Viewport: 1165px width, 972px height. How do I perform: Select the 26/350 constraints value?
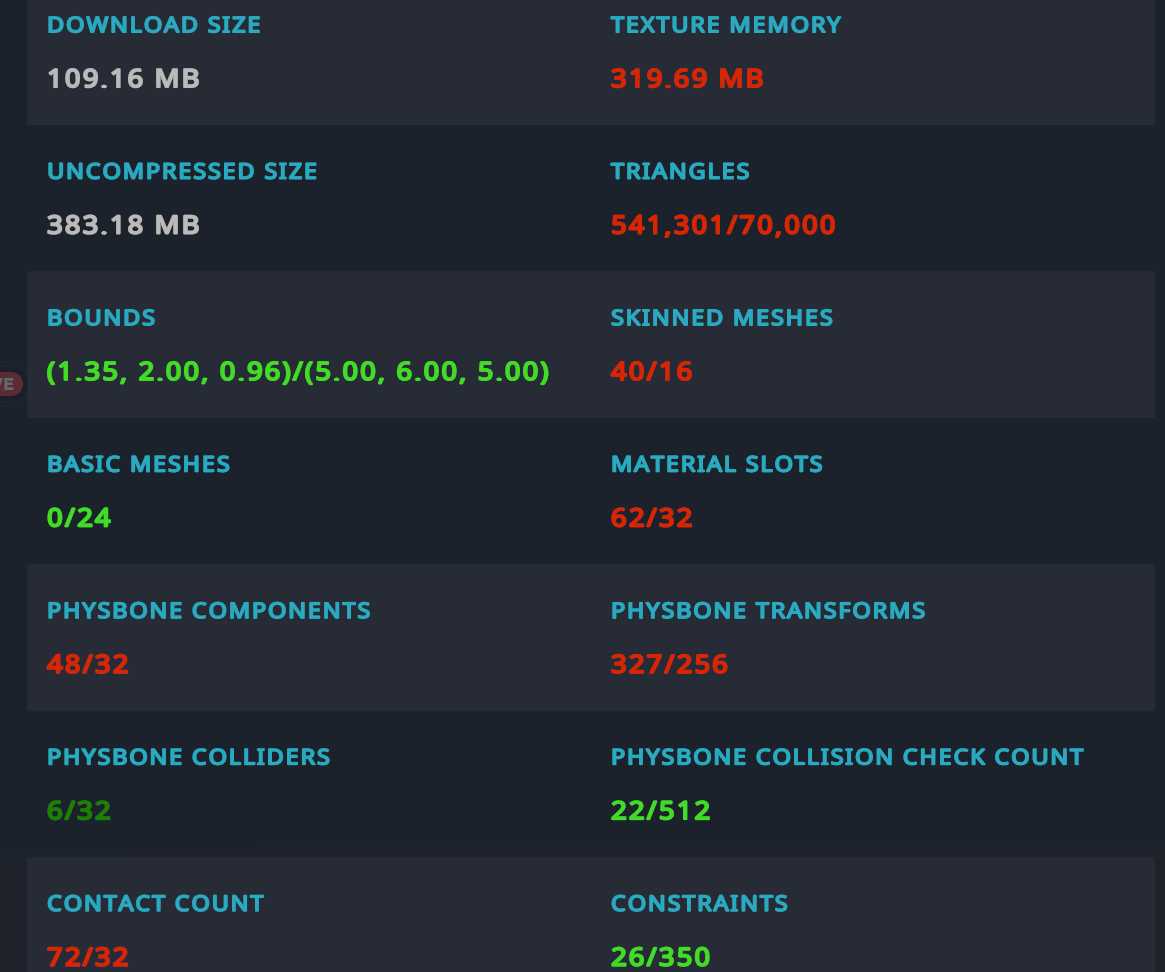point(661,957)
